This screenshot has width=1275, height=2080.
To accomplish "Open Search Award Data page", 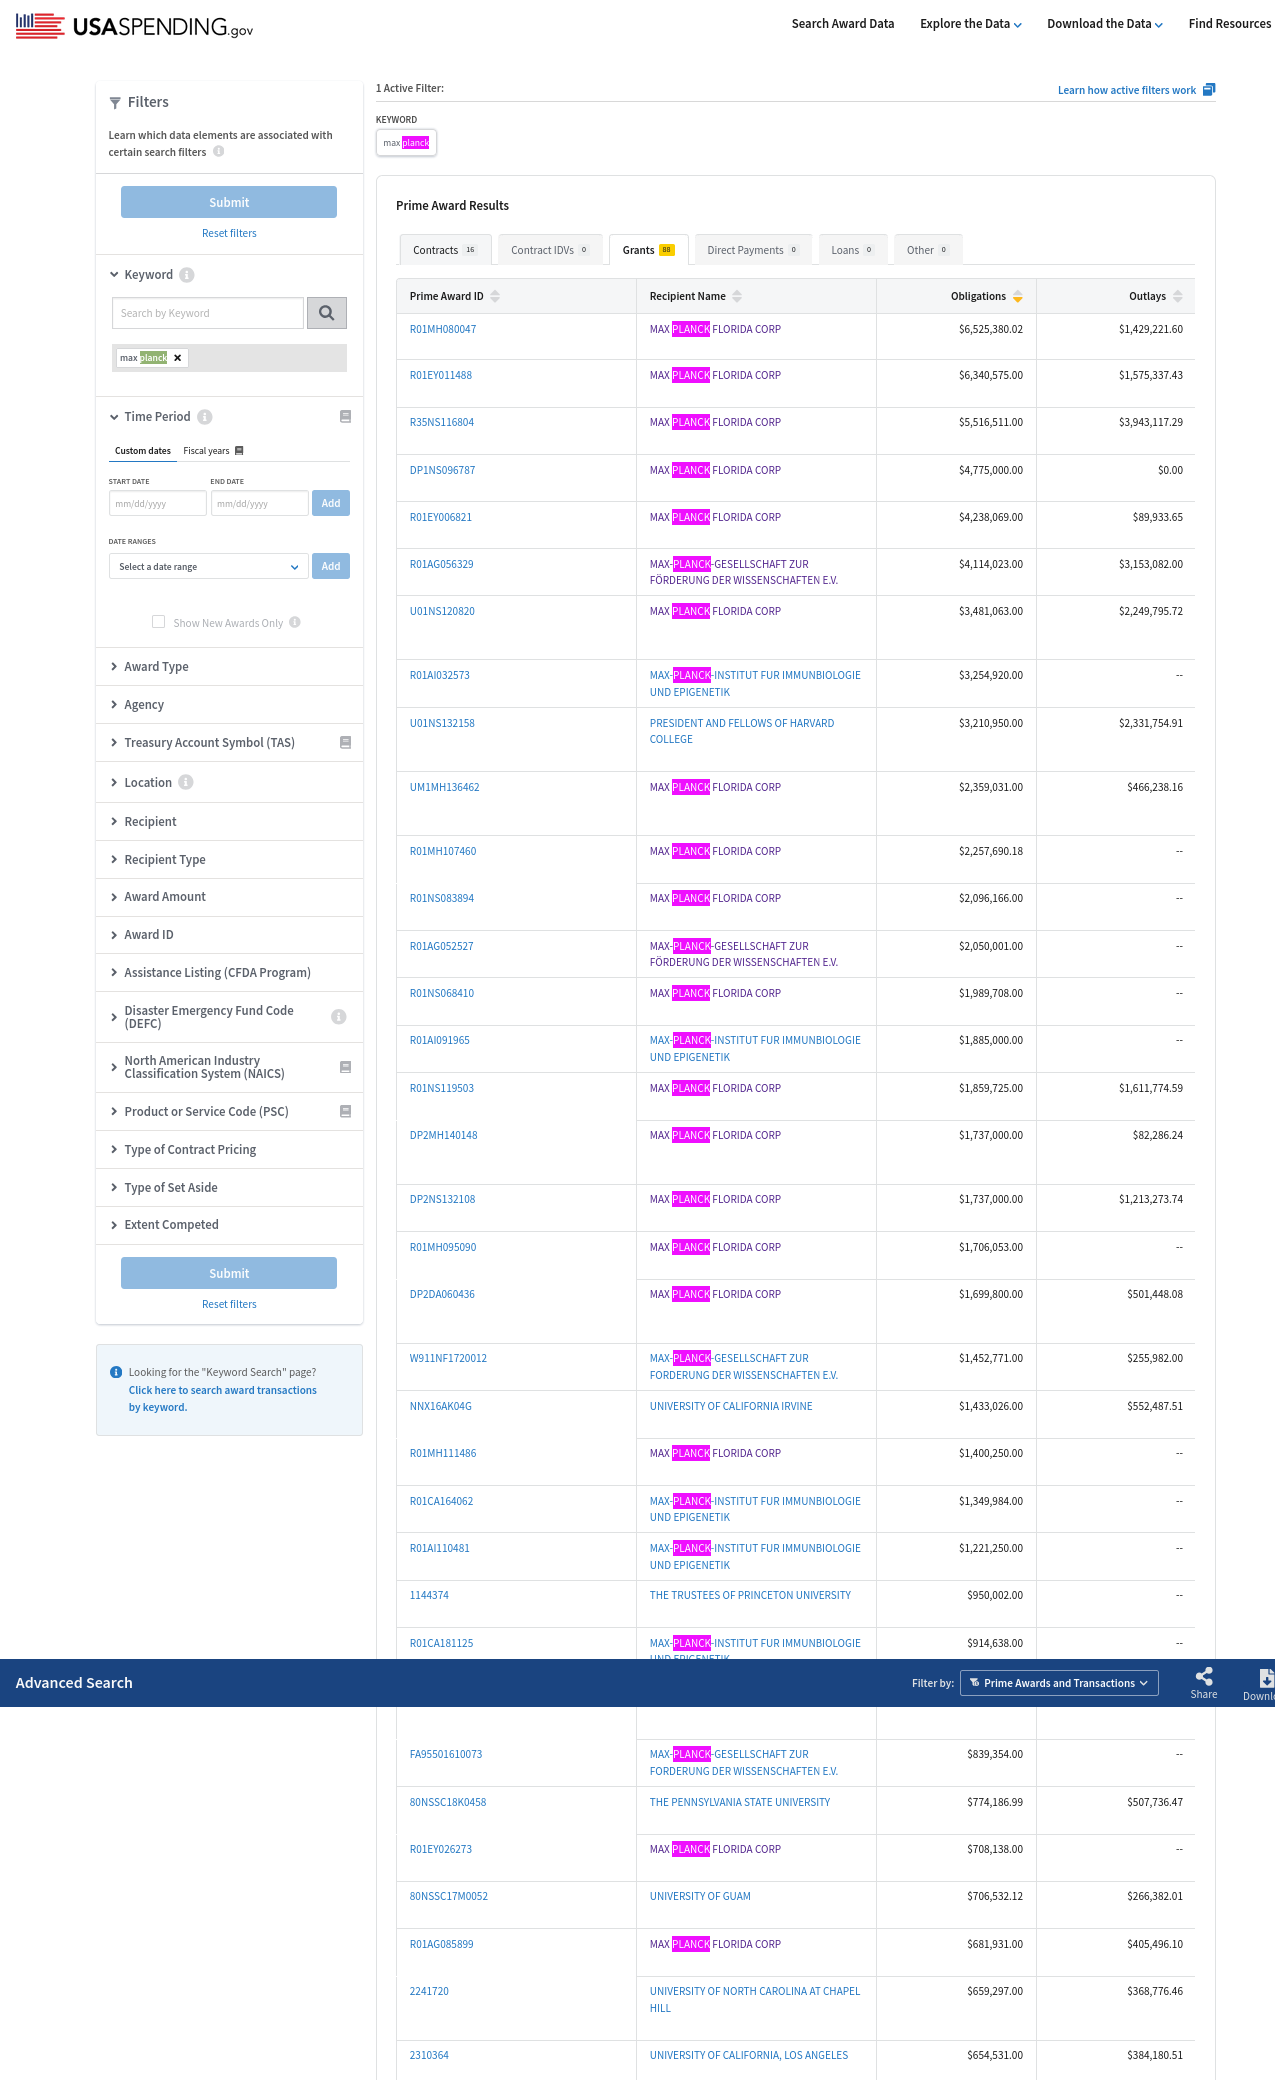I will [843, 24].
